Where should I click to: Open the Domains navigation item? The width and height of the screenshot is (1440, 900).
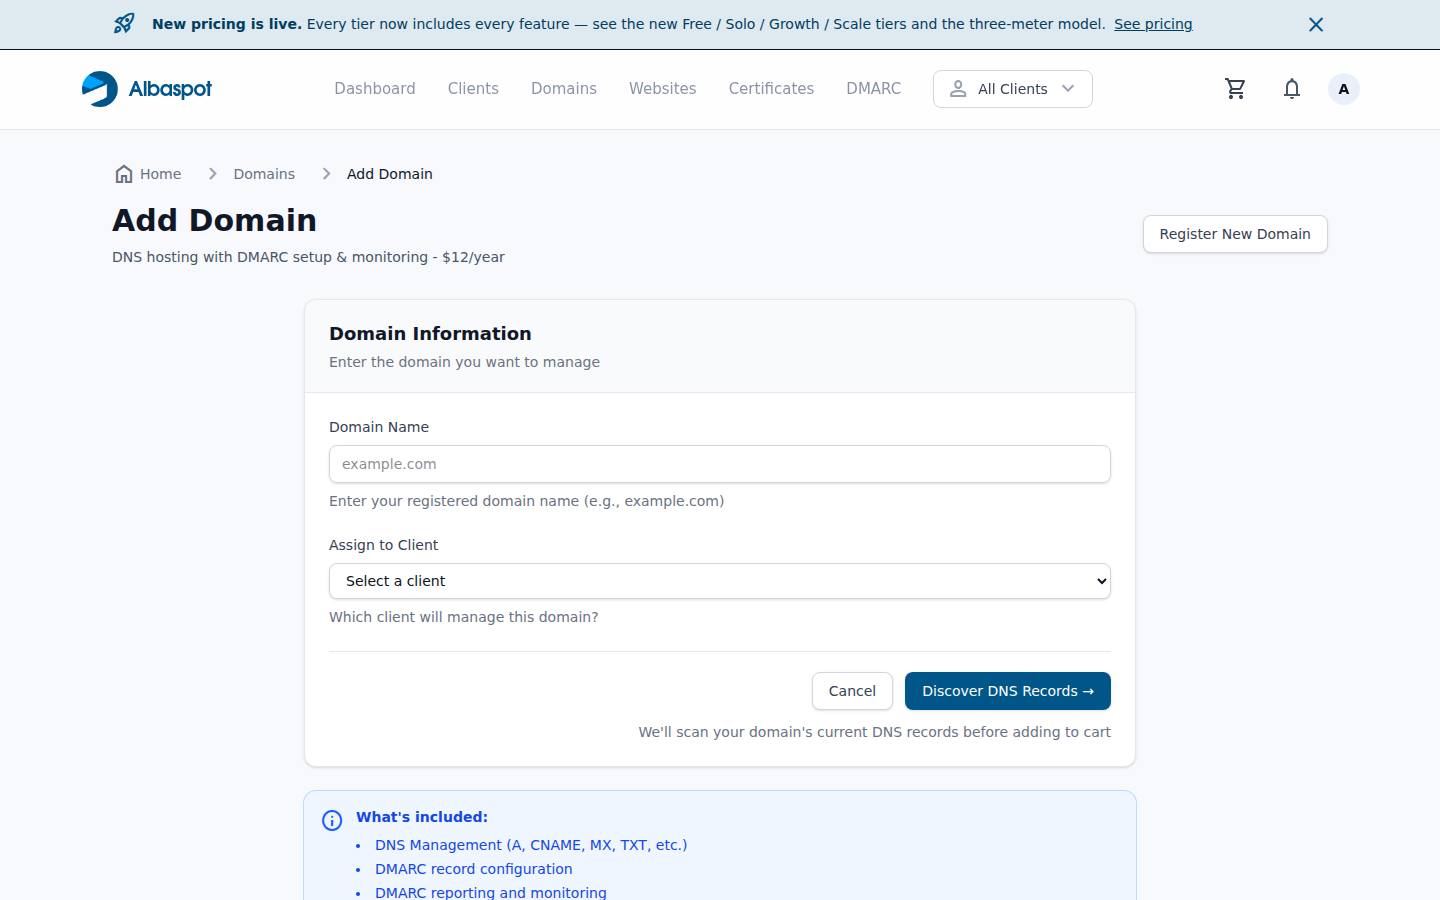tap(564, 89)
